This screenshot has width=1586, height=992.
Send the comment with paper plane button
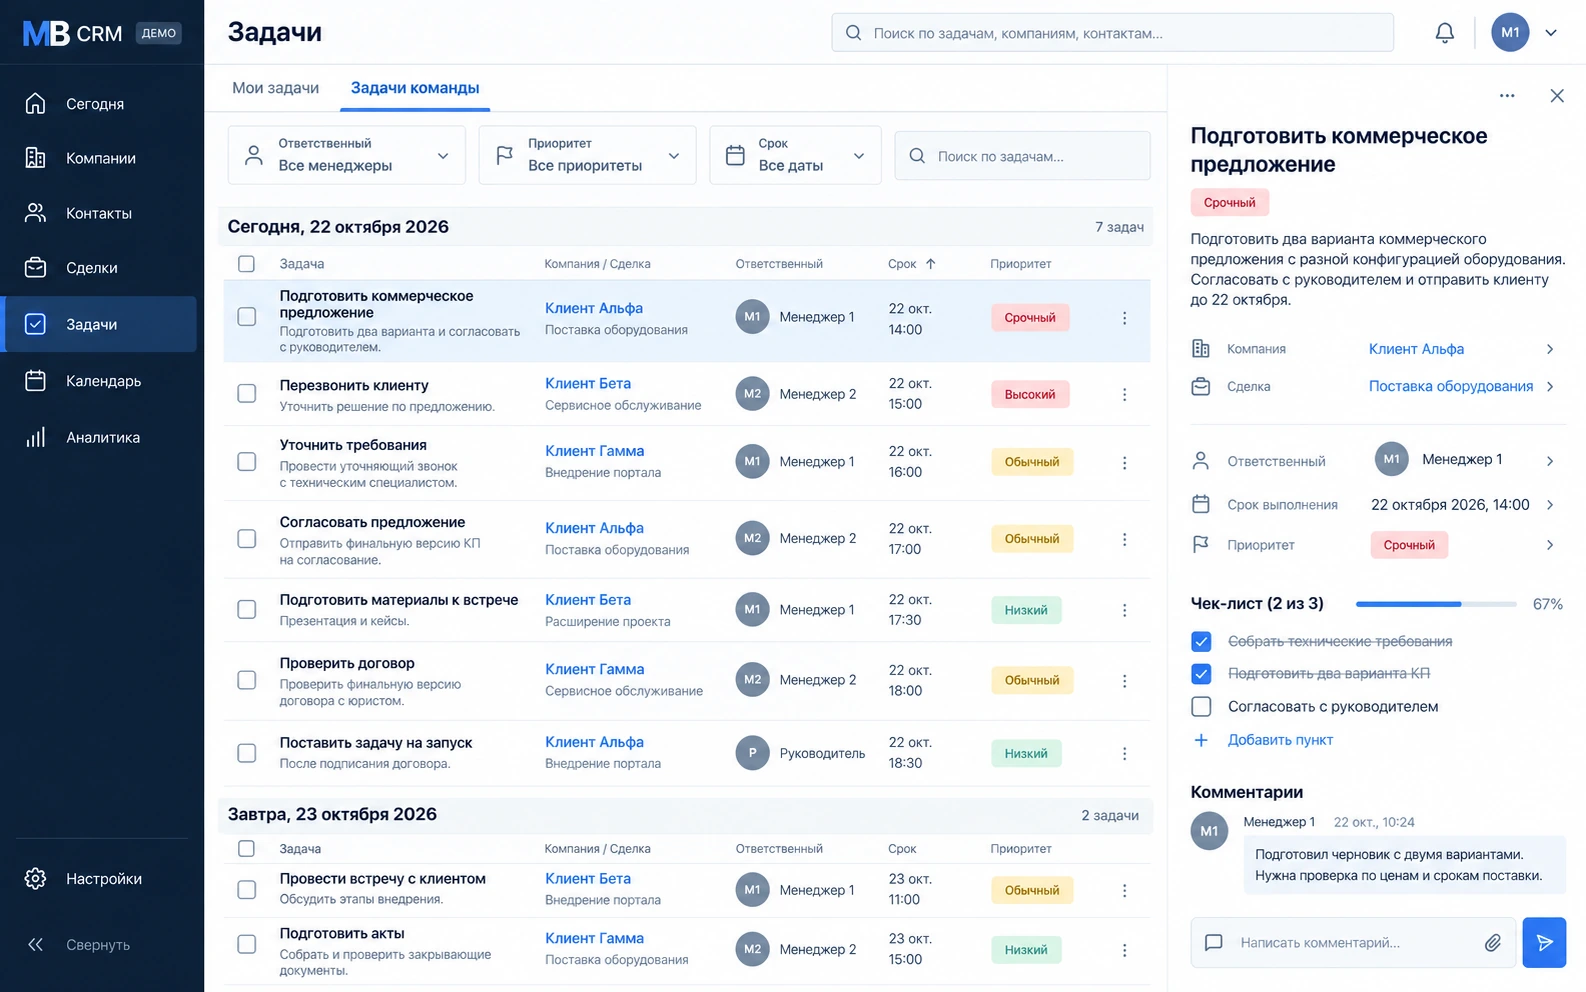1544,943
